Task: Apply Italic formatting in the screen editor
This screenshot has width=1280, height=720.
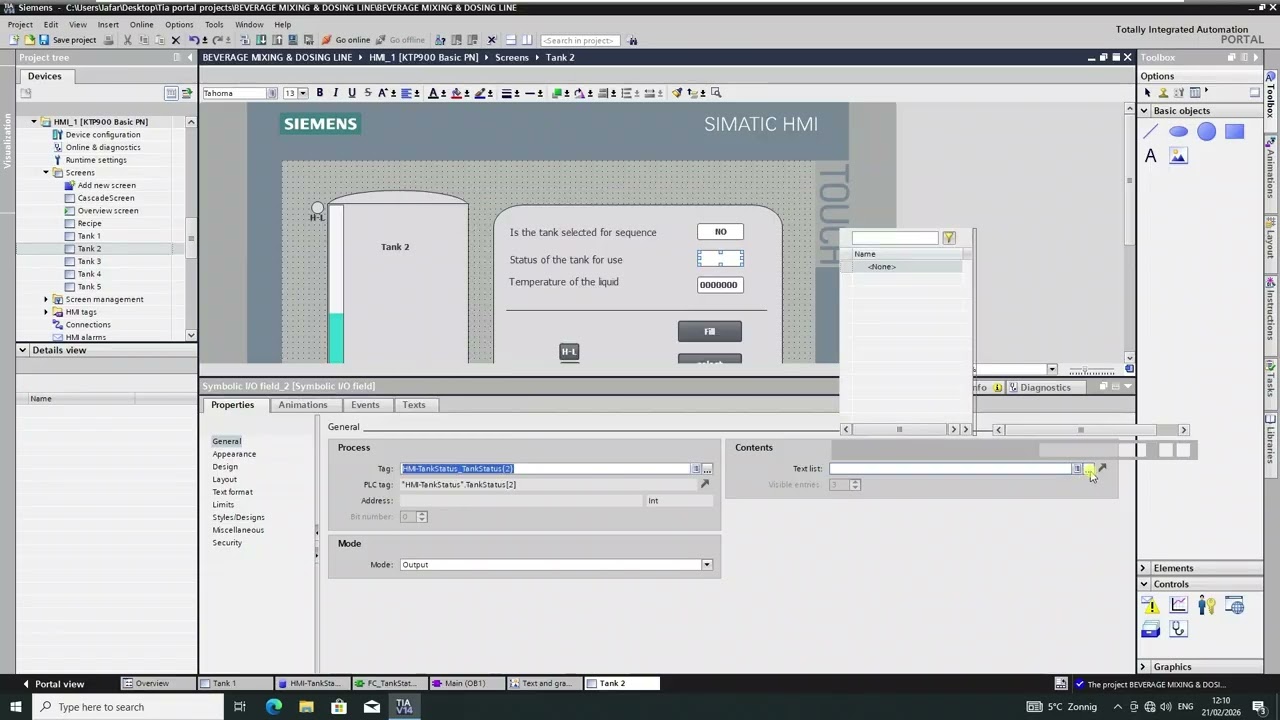Action: click(336, 93)
